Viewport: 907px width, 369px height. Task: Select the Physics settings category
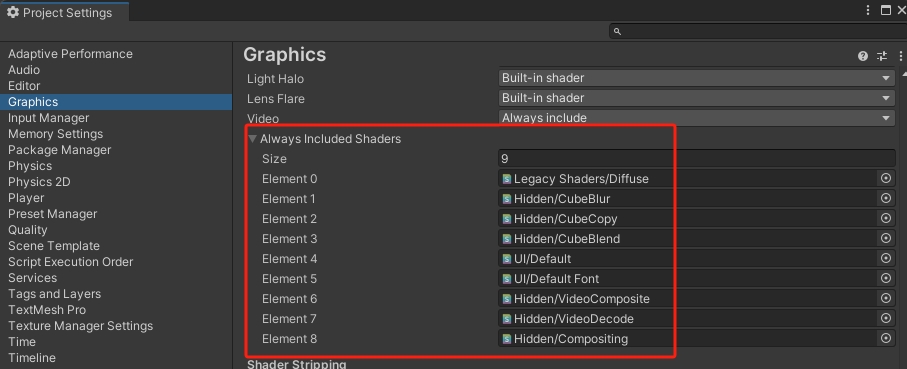click(30, 166)
